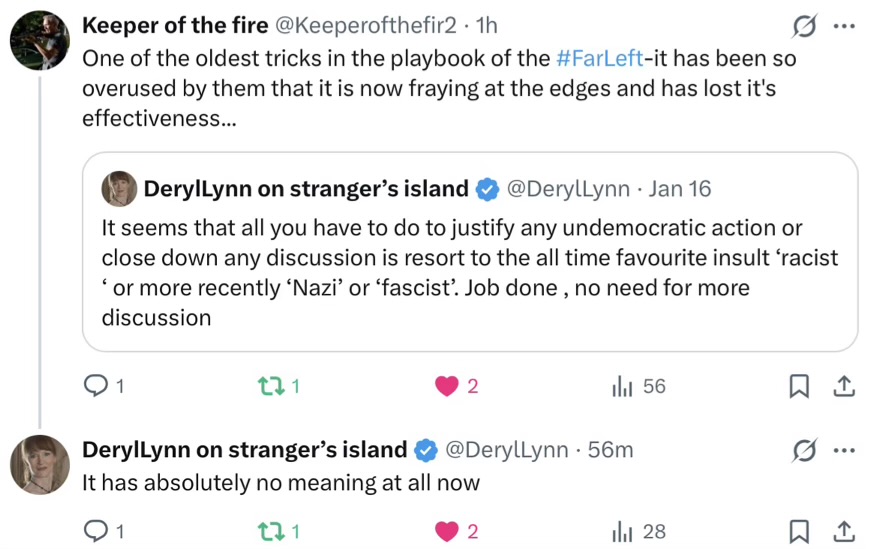Click the #FarLeft hashtag

(x=598, y=58)
